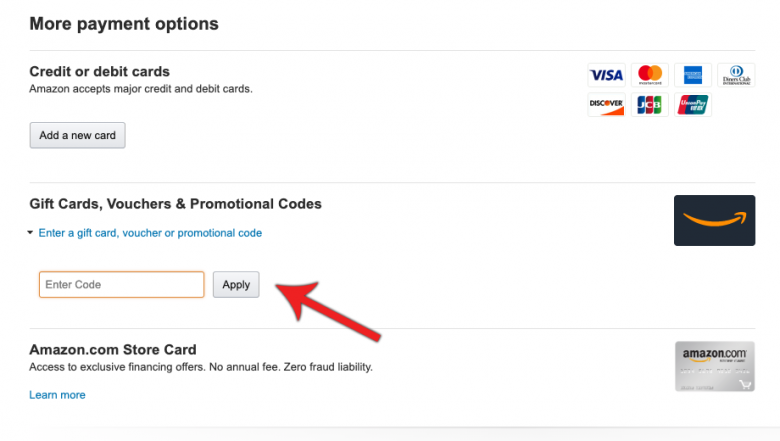Image resolution: width=780 pixels, height=441 pixels.
Task: Click the Amazon.com Store Card heading
Action: pos(113,350)
